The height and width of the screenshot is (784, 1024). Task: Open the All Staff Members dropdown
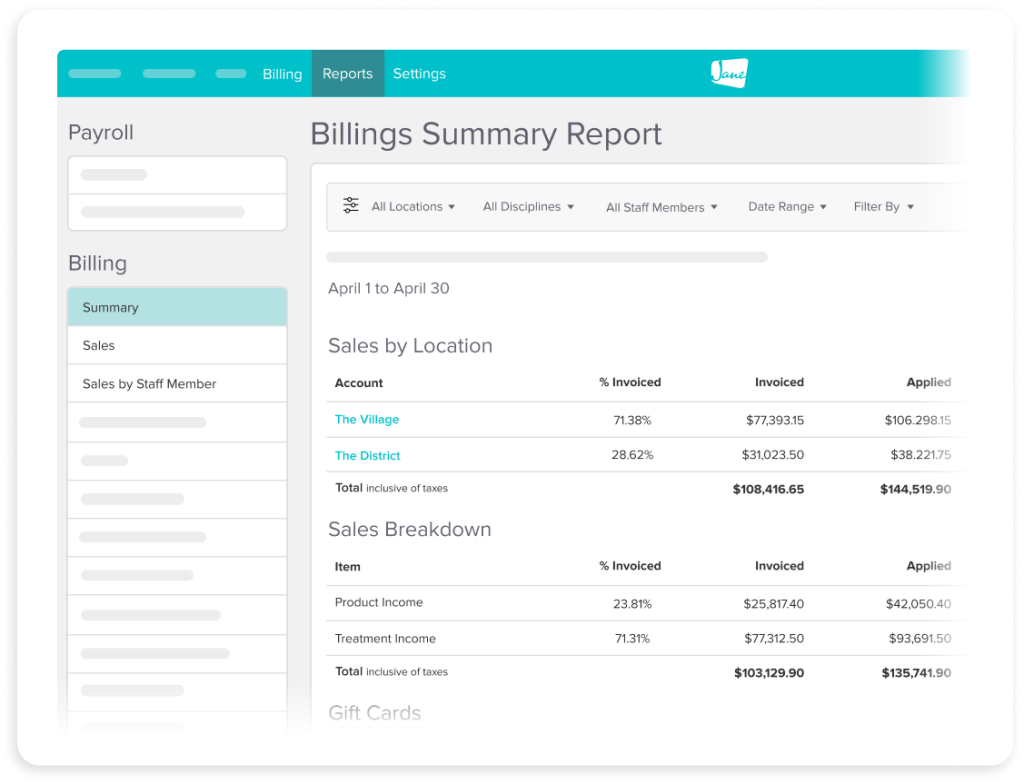coord(661,208)
